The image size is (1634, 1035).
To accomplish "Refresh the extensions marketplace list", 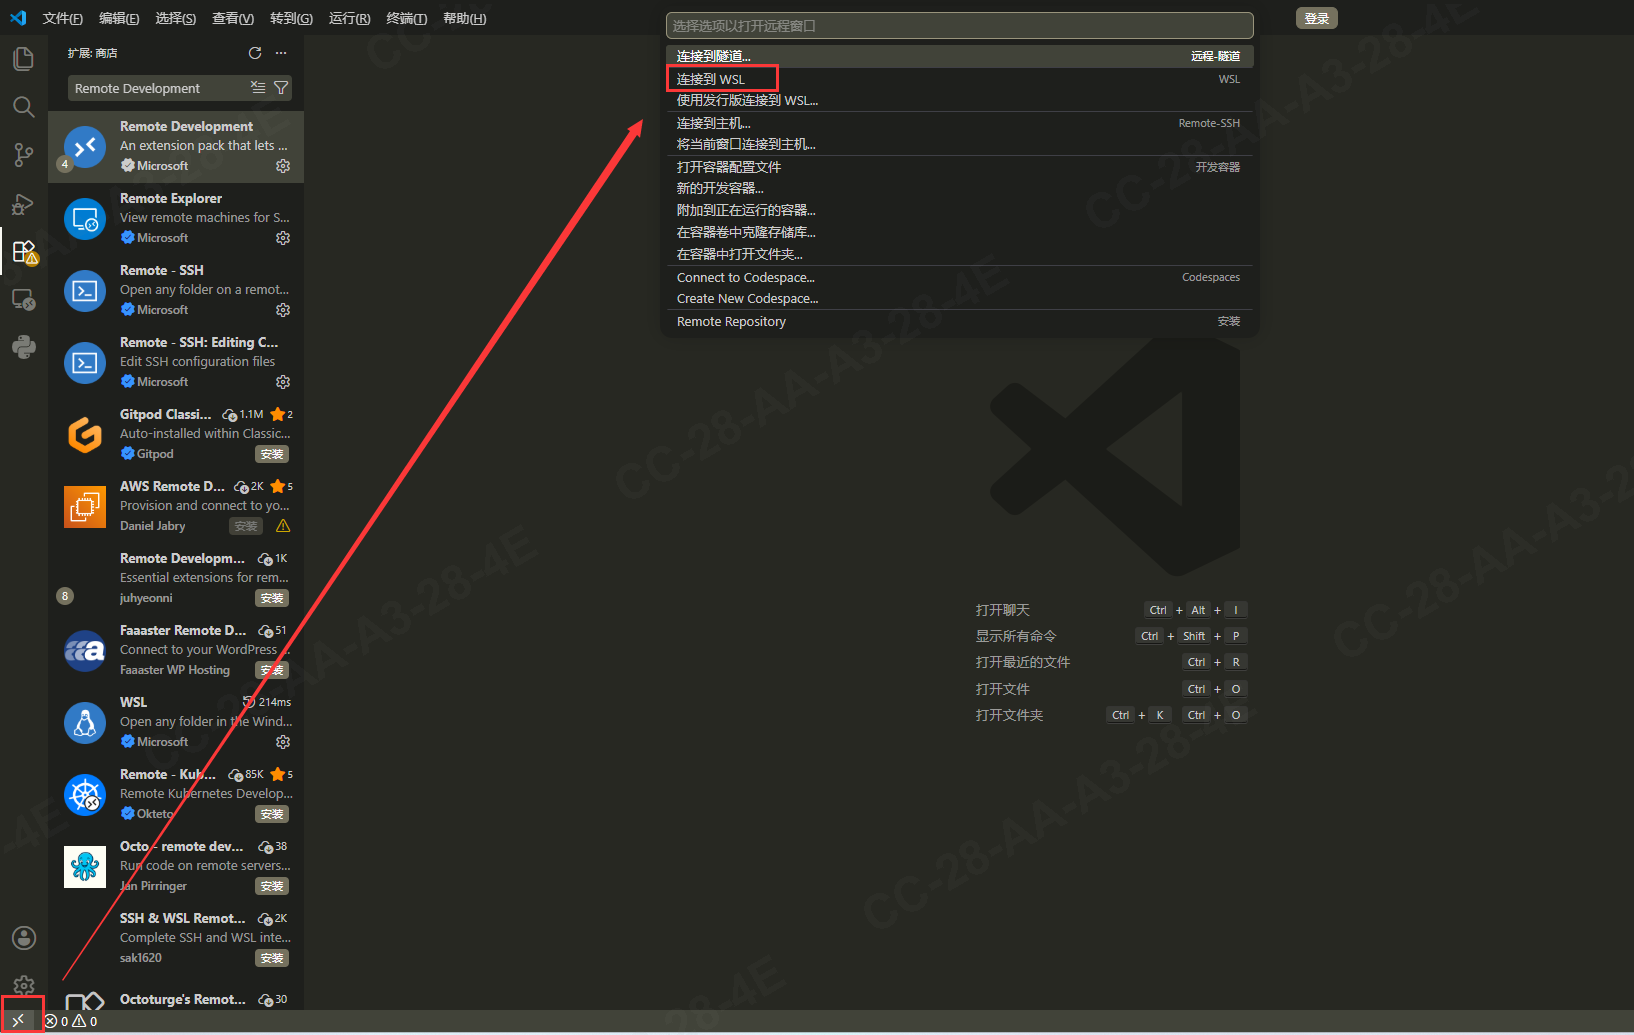I will pos(255,53).
